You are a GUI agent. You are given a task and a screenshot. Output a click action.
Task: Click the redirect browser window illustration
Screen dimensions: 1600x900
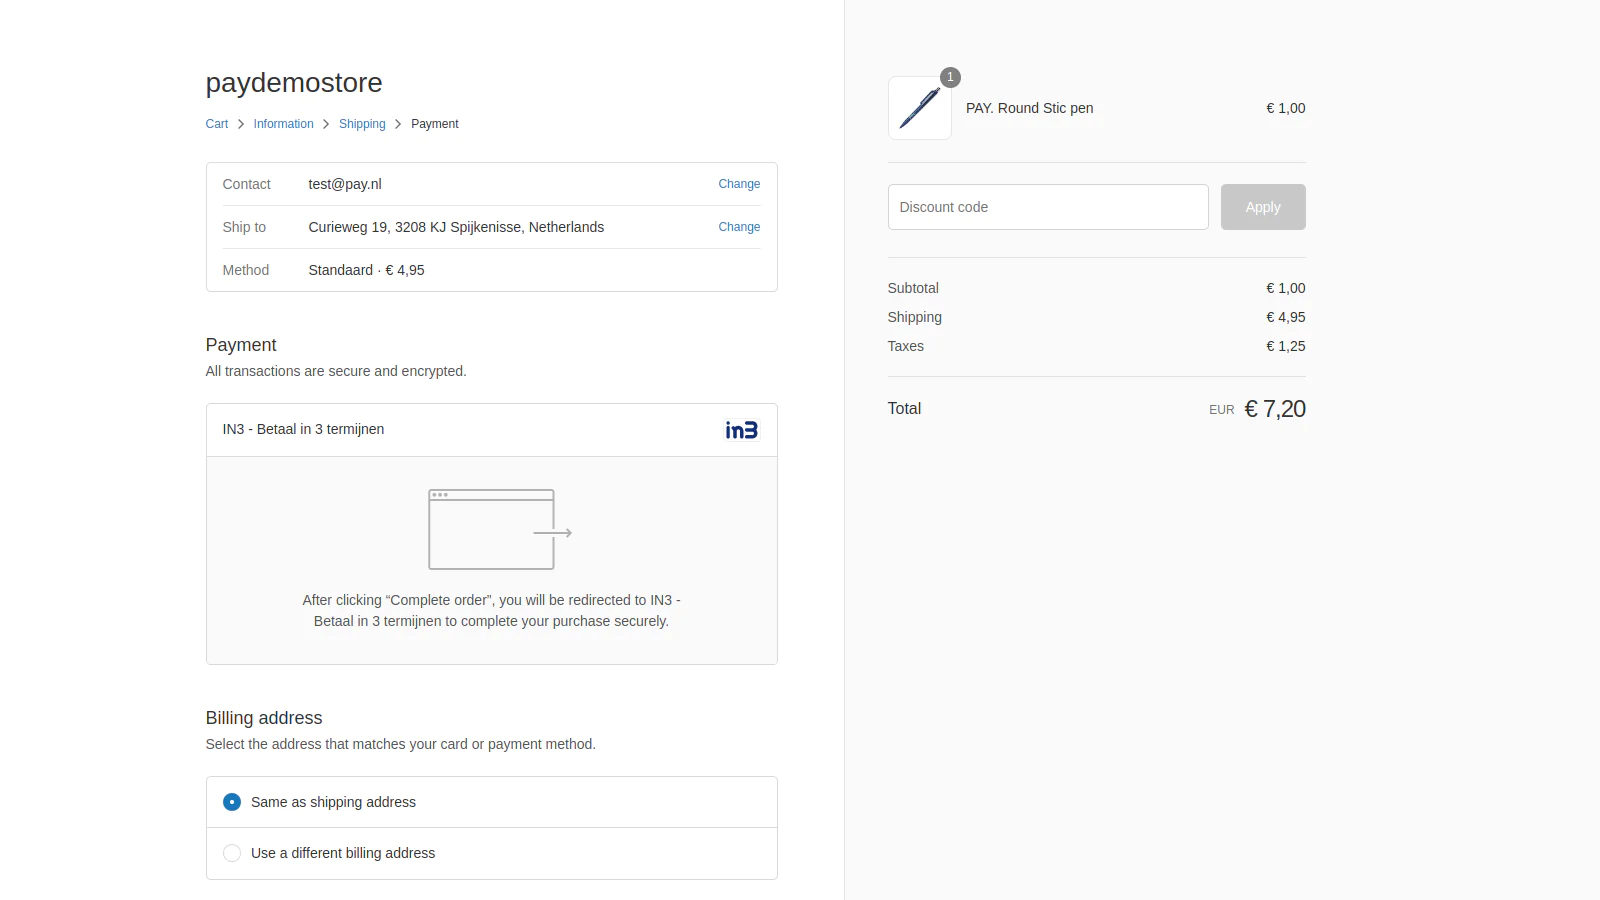[499, 530]
